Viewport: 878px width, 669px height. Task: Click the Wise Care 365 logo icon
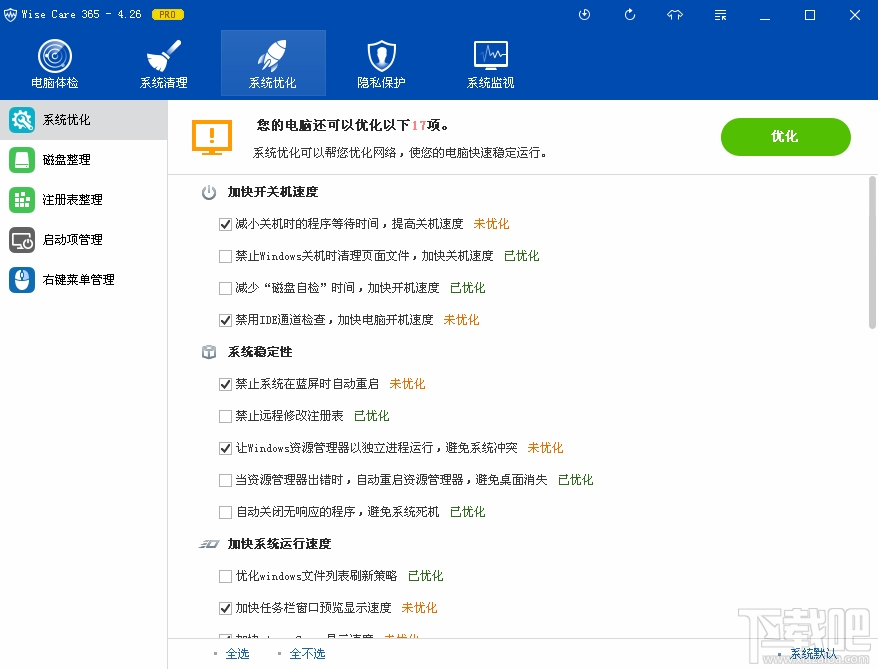[x=10, y=15]
